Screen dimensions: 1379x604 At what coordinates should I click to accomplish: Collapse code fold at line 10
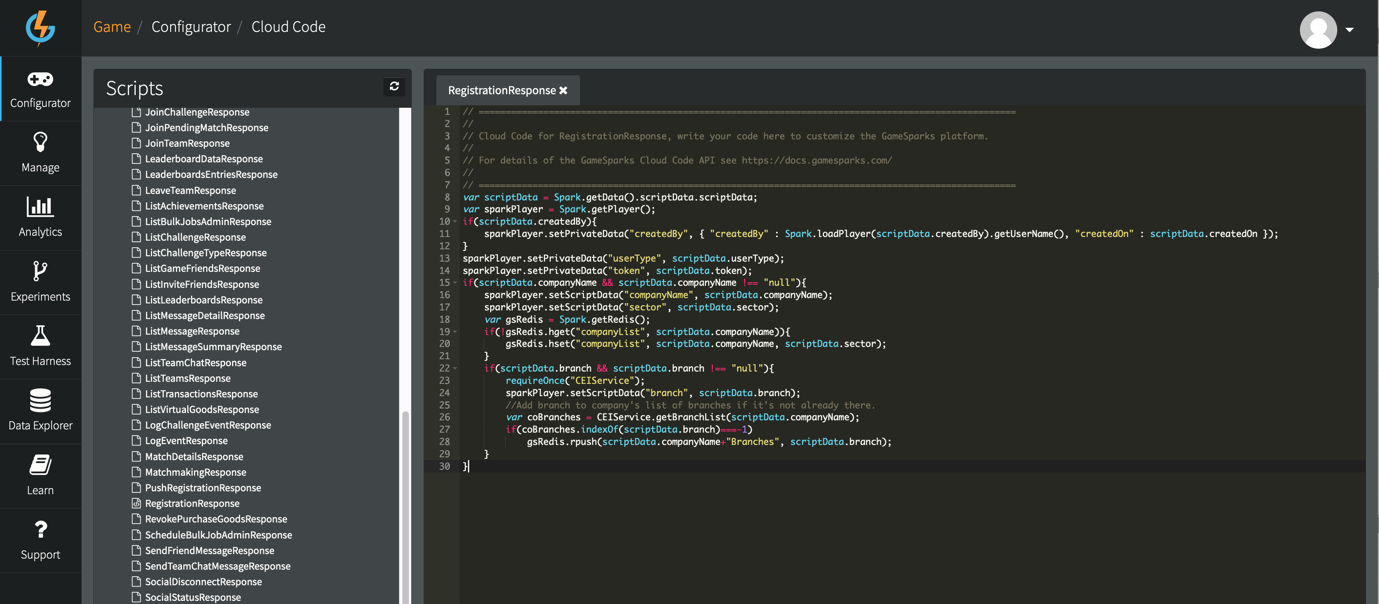(x=455, y=222)
